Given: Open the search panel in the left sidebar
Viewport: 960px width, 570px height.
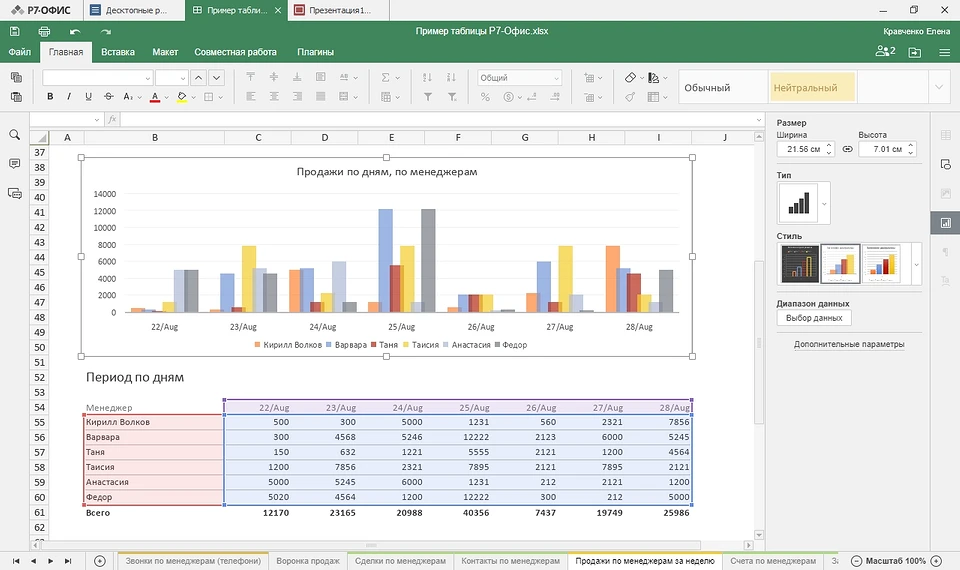Looking at the screenshot, I should pyautogui.click(x=15, y=135).
